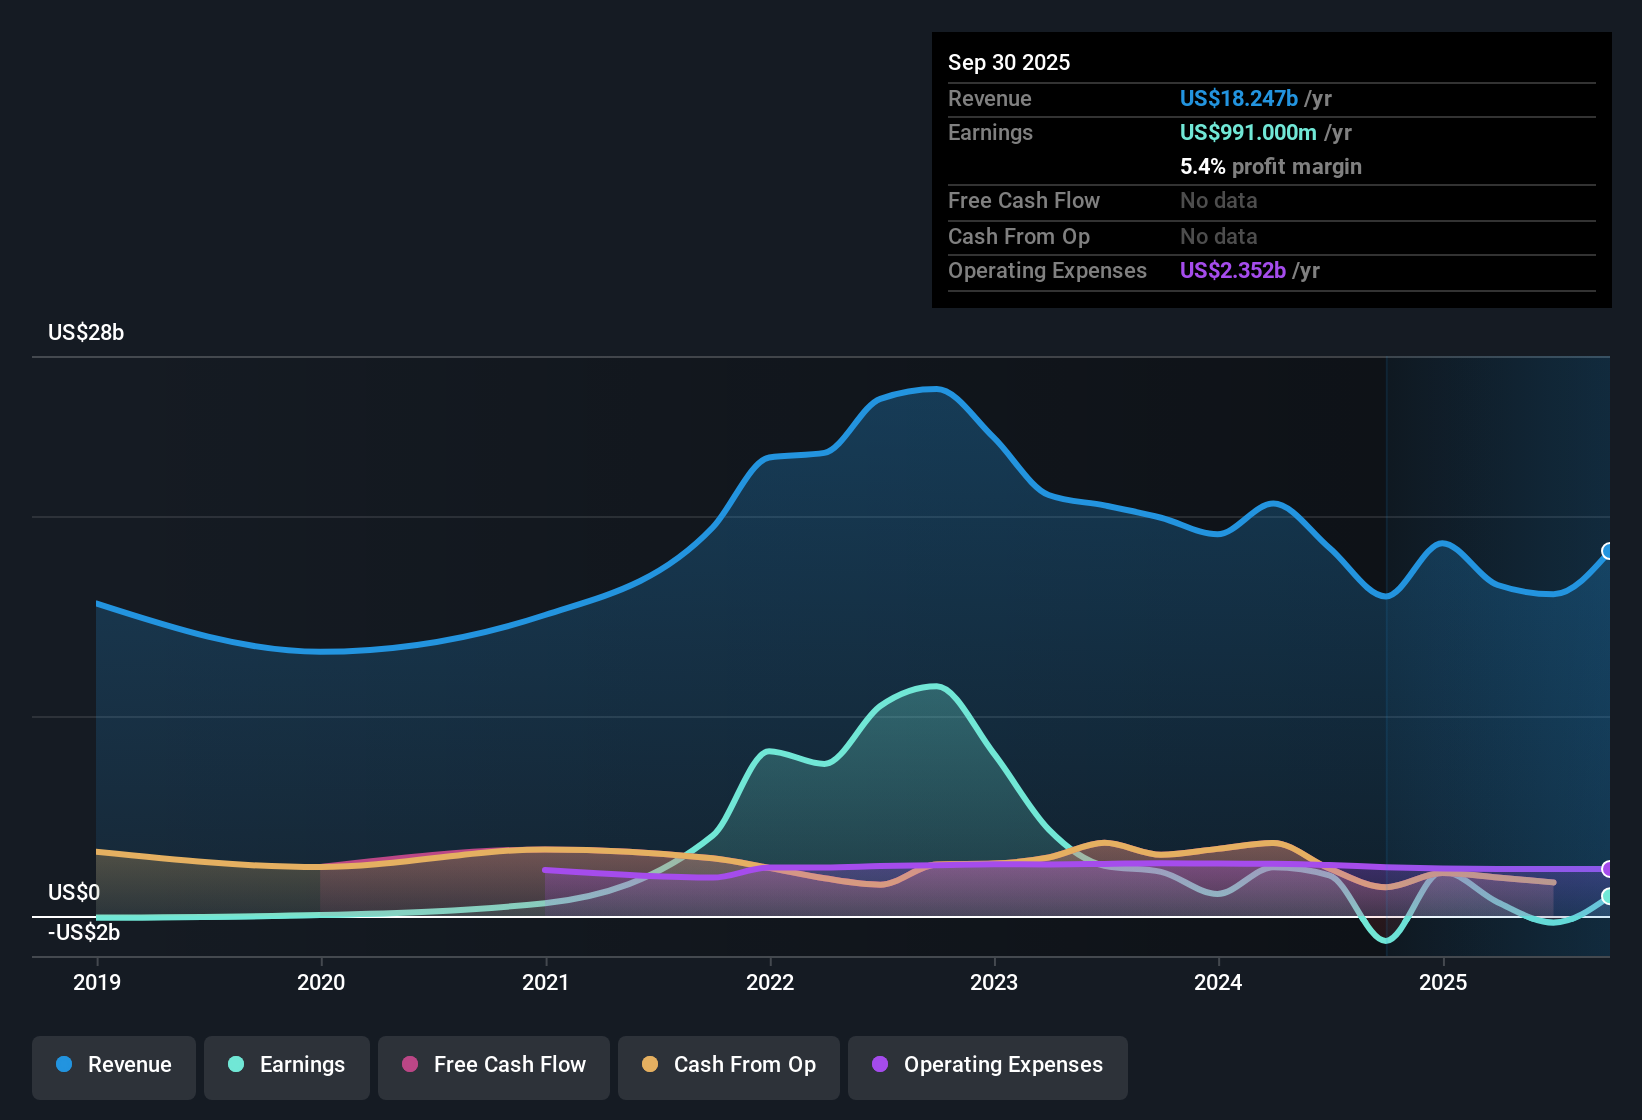Image resolution: width=1642 pixels, height=1120 pixels.
Task: Toggle the Free Cash Flow series off
Action: point(493,1065)
